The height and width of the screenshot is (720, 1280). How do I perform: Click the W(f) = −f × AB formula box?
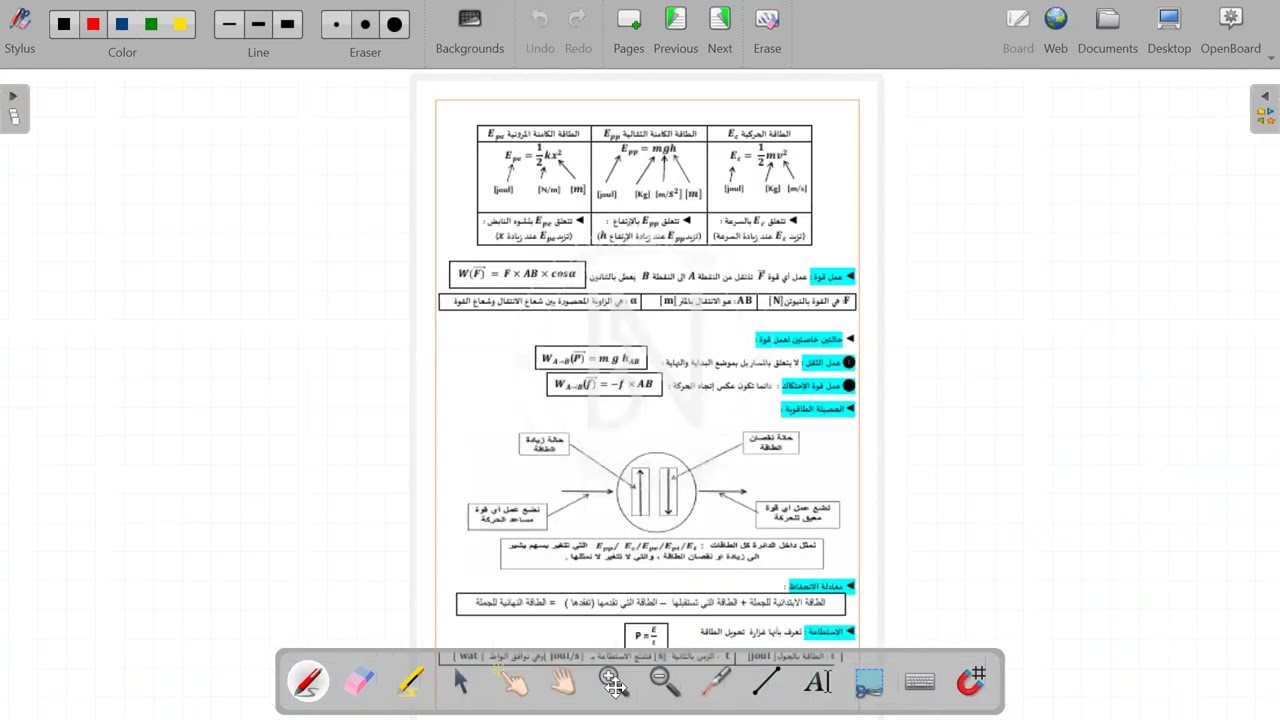[x=604, y=384]
